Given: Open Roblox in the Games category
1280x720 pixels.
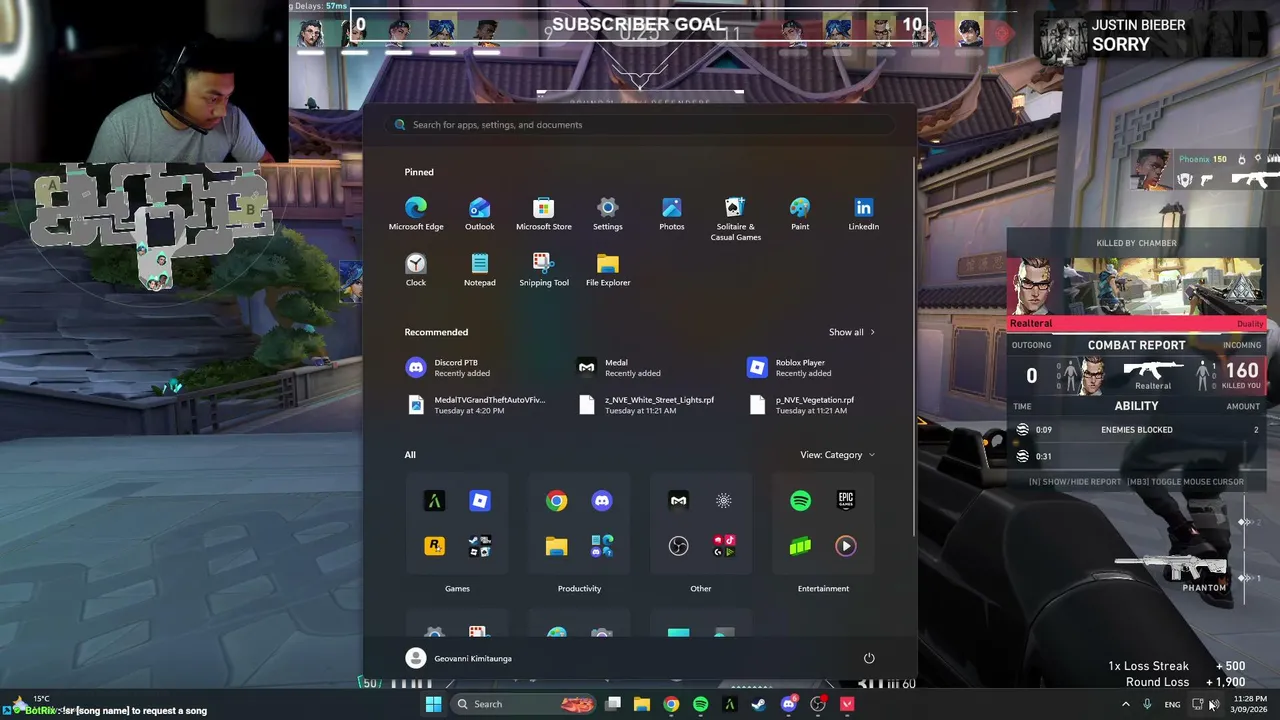Looking at the screenshot, I should [480, 501].
